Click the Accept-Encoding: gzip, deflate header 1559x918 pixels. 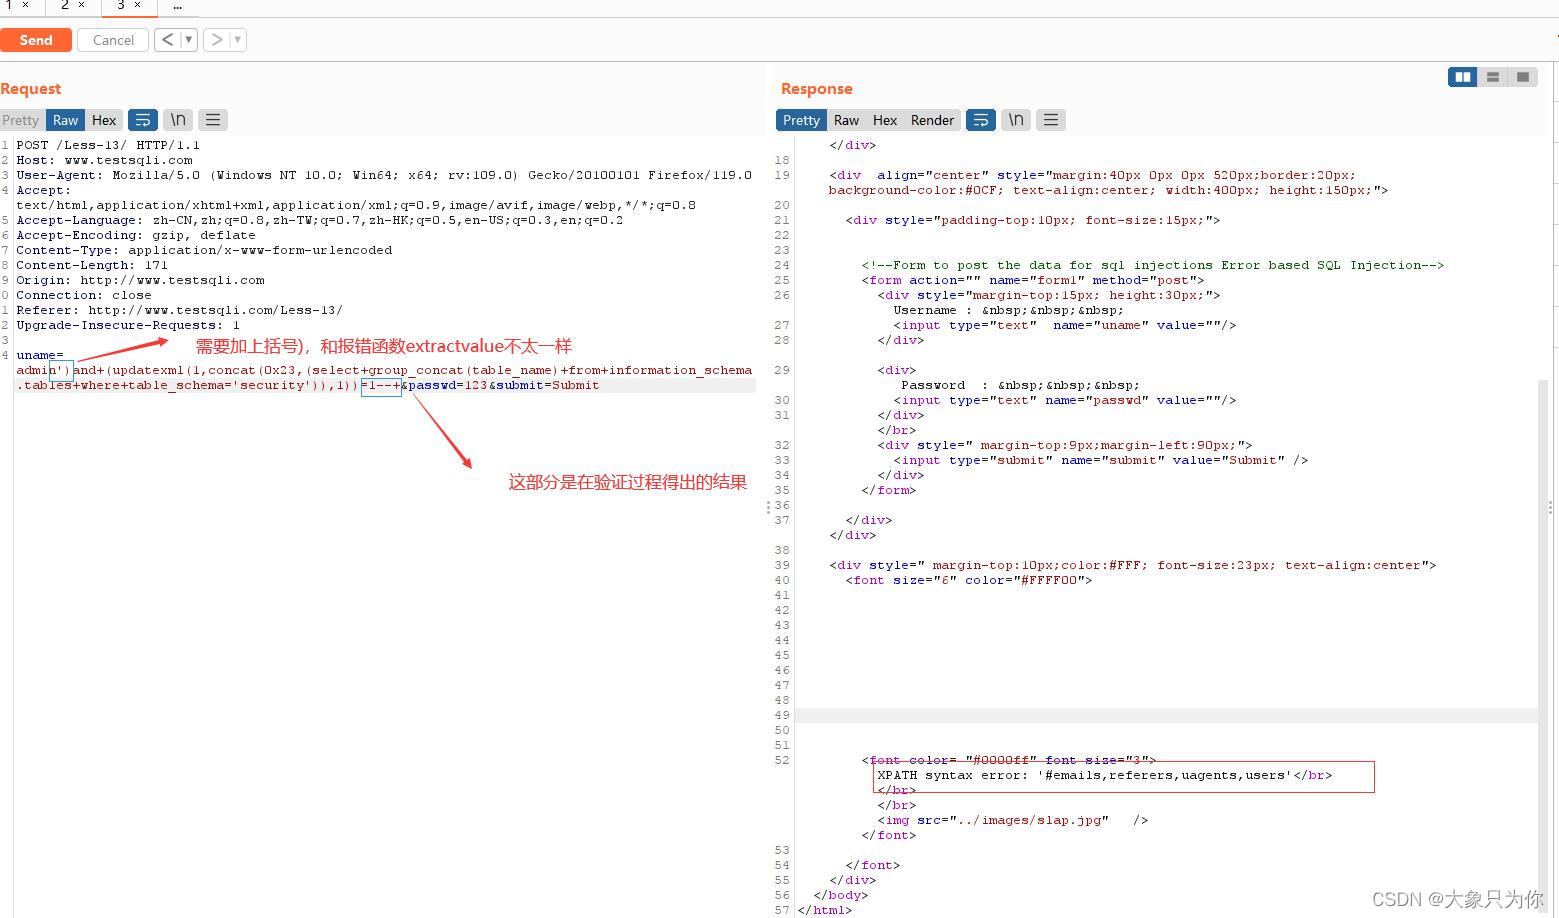(136, 235)
